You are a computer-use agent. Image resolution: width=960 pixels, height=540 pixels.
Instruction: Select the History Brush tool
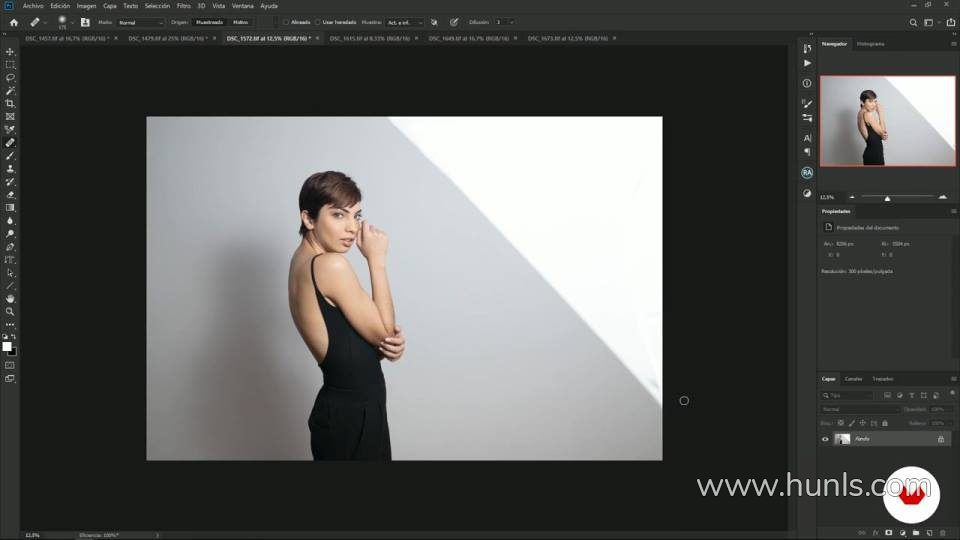tap(10, 182)
